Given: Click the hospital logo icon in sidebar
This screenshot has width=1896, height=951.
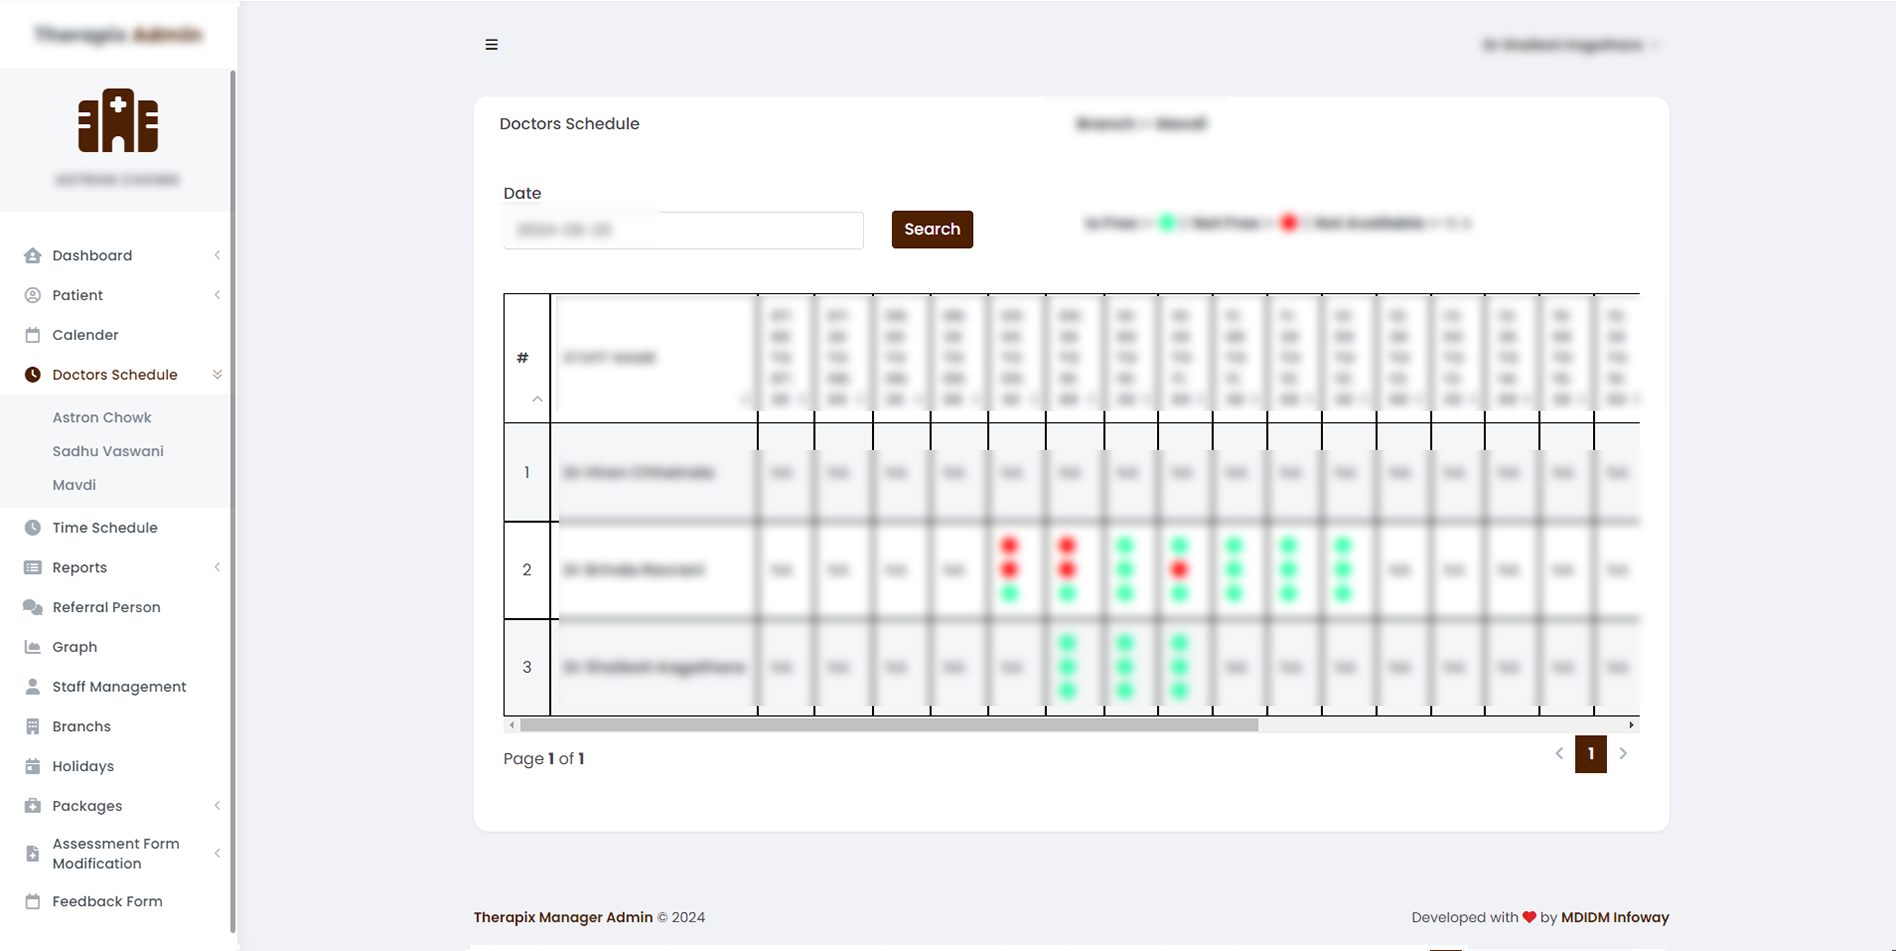Looking at the screenshot, I should [118, 121].
